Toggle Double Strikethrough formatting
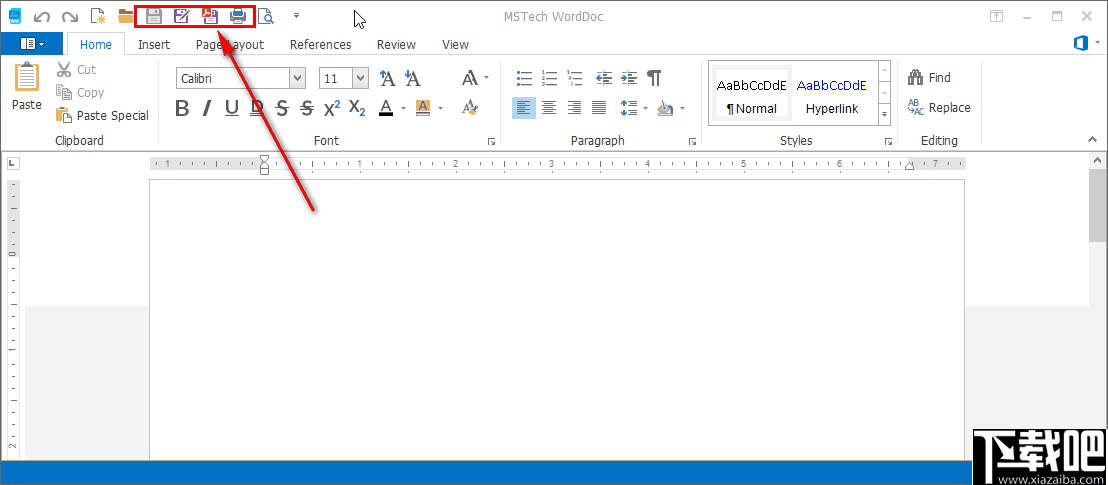This screenshot has width=1108, height=485. (307, 108)
